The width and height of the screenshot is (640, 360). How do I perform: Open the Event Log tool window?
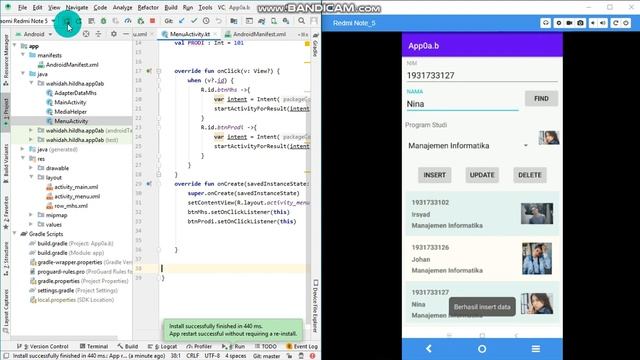tap(302, 346)
